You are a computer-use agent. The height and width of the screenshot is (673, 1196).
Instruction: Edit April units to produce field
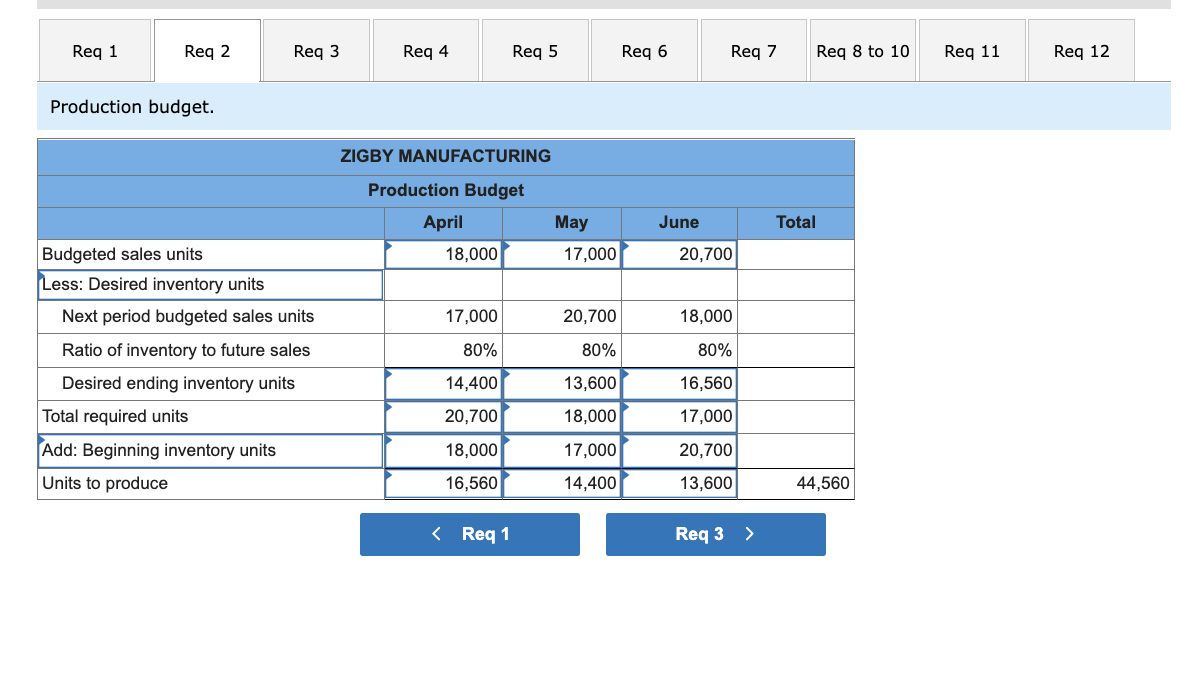(443, 483)
